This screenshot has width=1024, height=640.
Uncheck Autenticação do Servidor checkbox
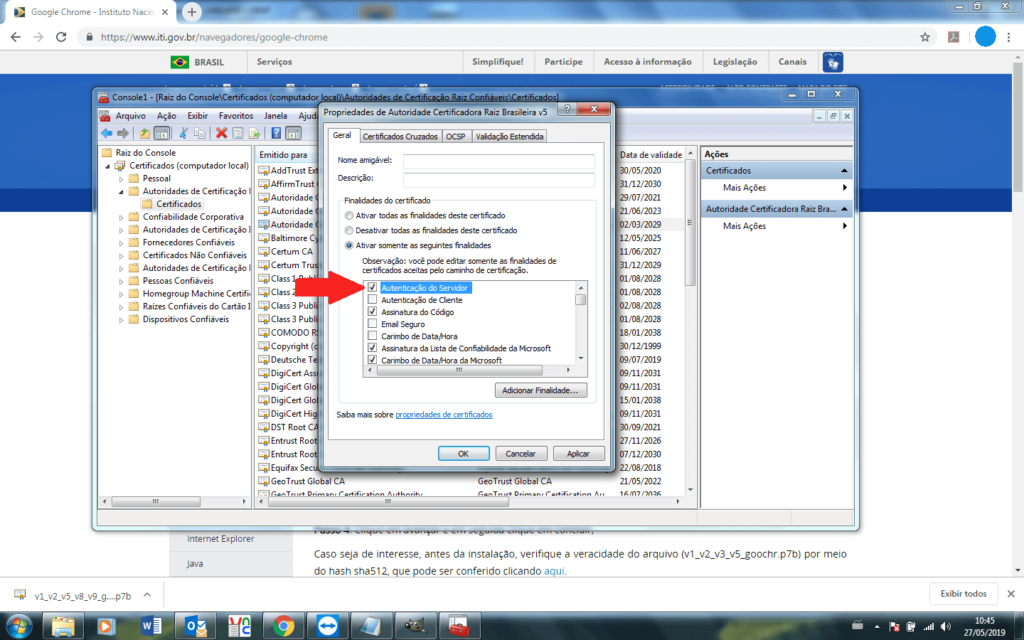click(x=372, y=287)
